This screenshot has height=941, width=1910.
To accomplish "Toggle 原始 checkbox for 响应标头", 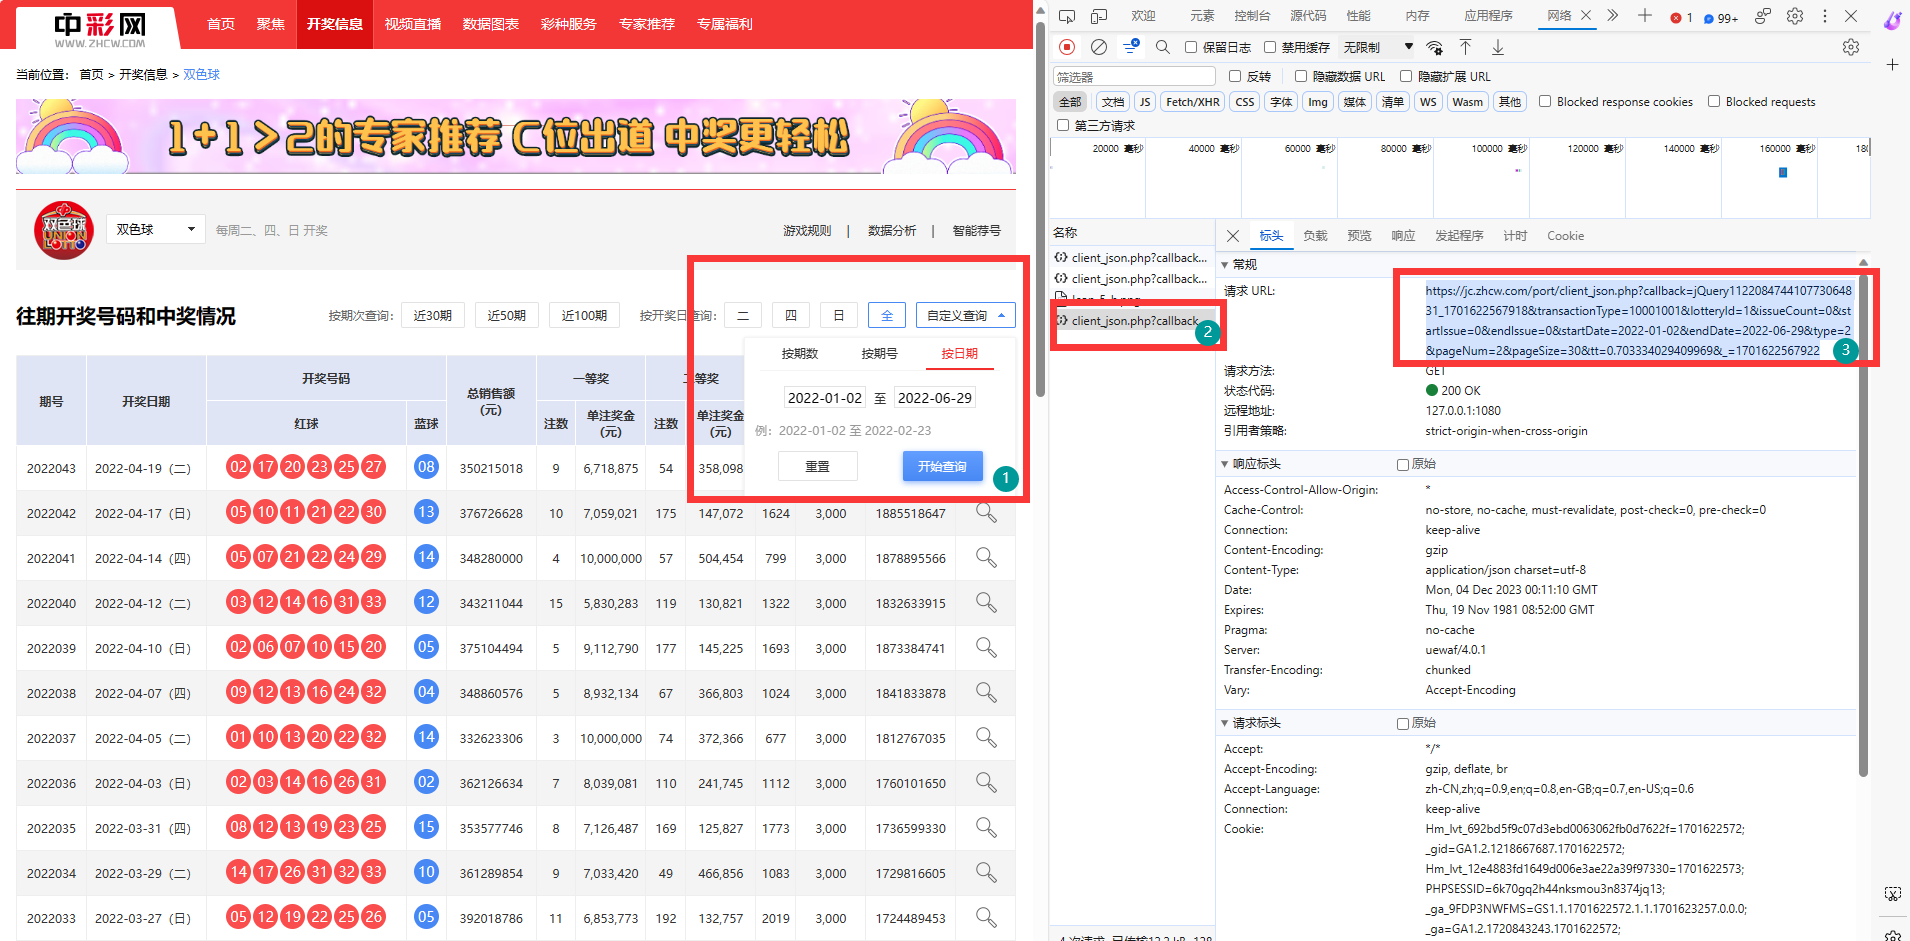I will [x=1403, y=464].
